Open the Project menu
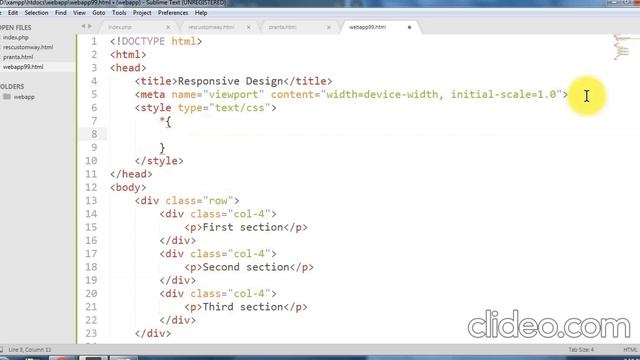Image resolution: width=640 pixels, height=360 pixels. pyautogui.click(x=142, y=13)
